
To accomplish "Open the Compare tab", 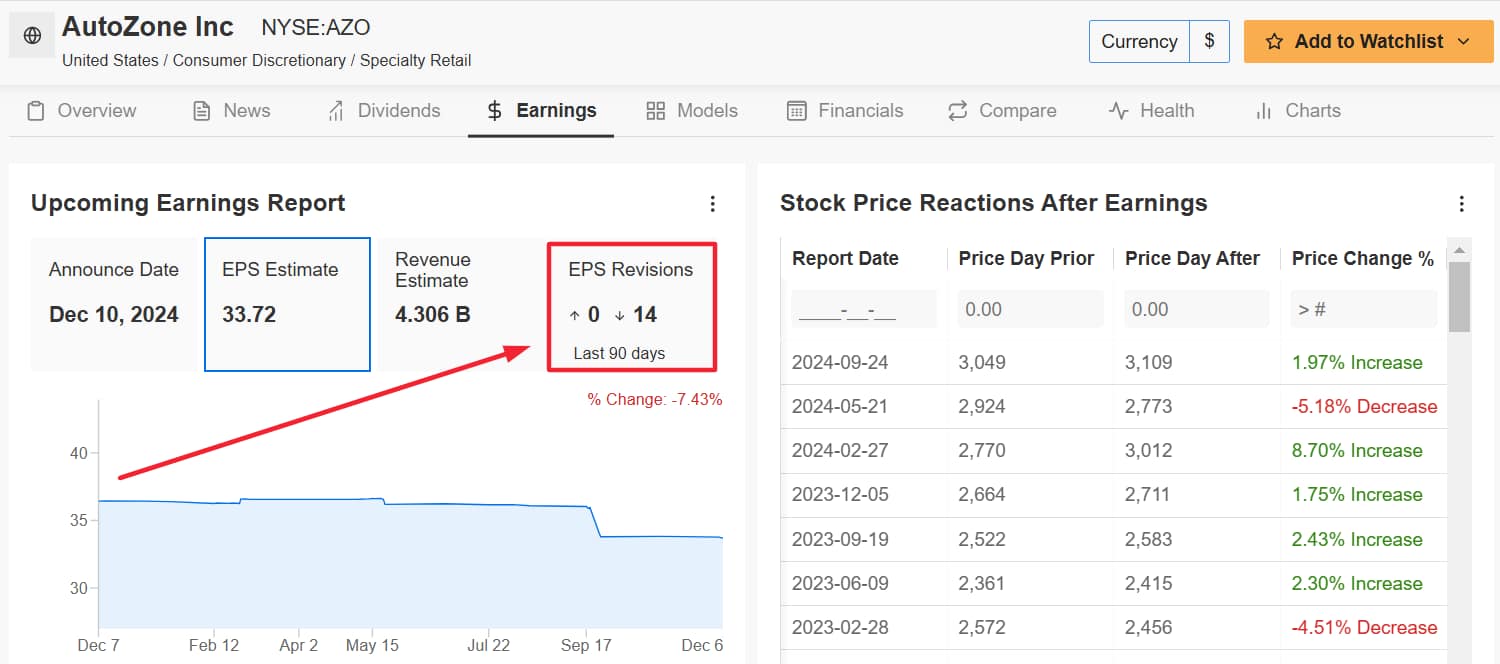I will [x=1002, y=111].
